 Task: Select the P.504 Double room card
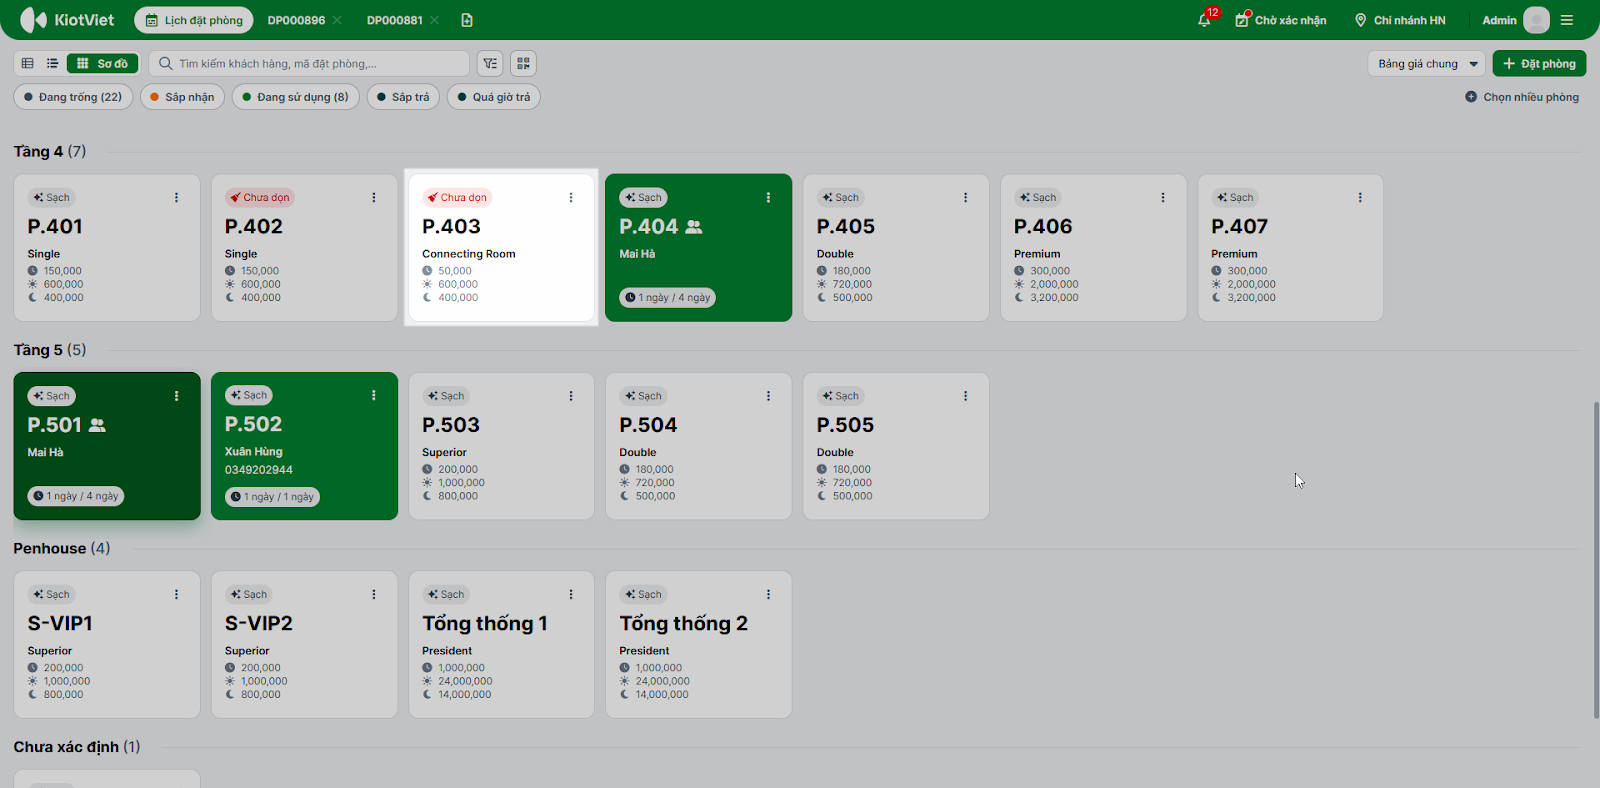pyautogui.click(x=699, y=446)
